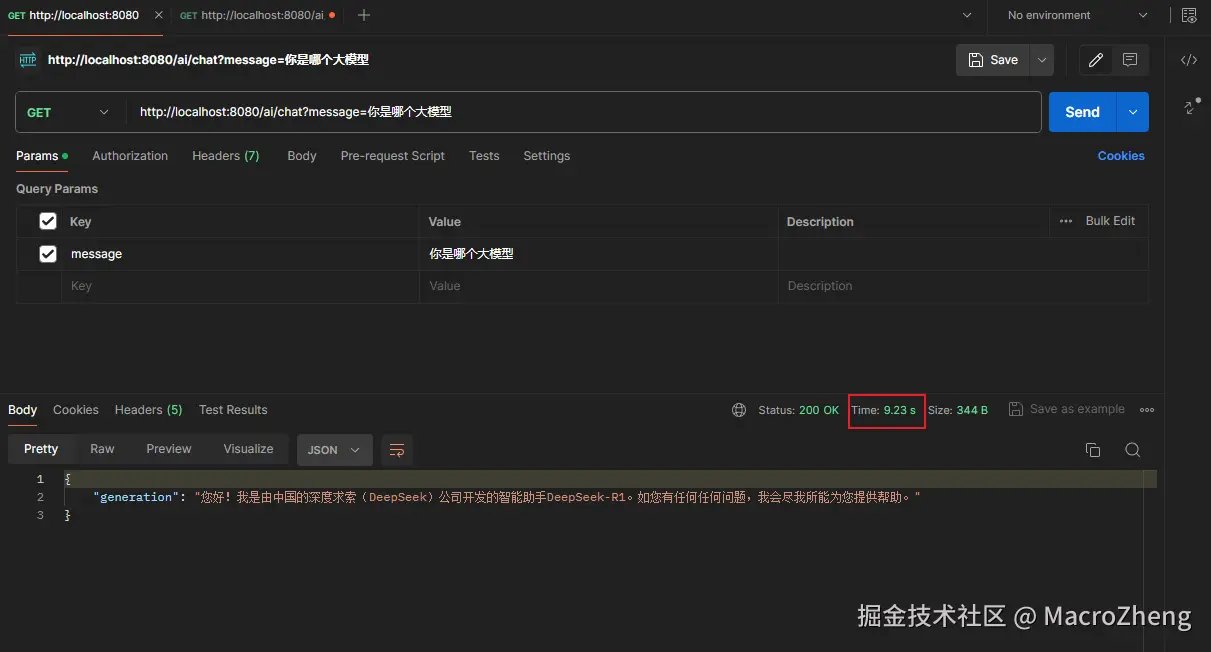This screenshot has width=1211, height=652.
Task: Open the code snippet icon in sidebar
Action: point(1188,60)
